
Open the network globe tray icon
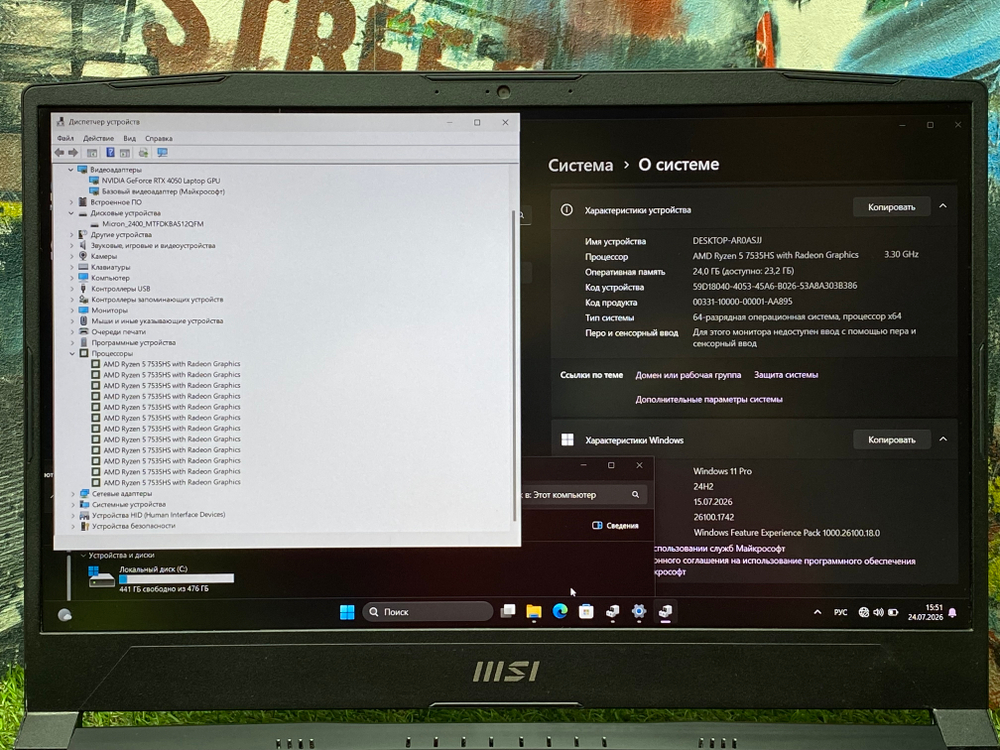(x=864, y=612)
